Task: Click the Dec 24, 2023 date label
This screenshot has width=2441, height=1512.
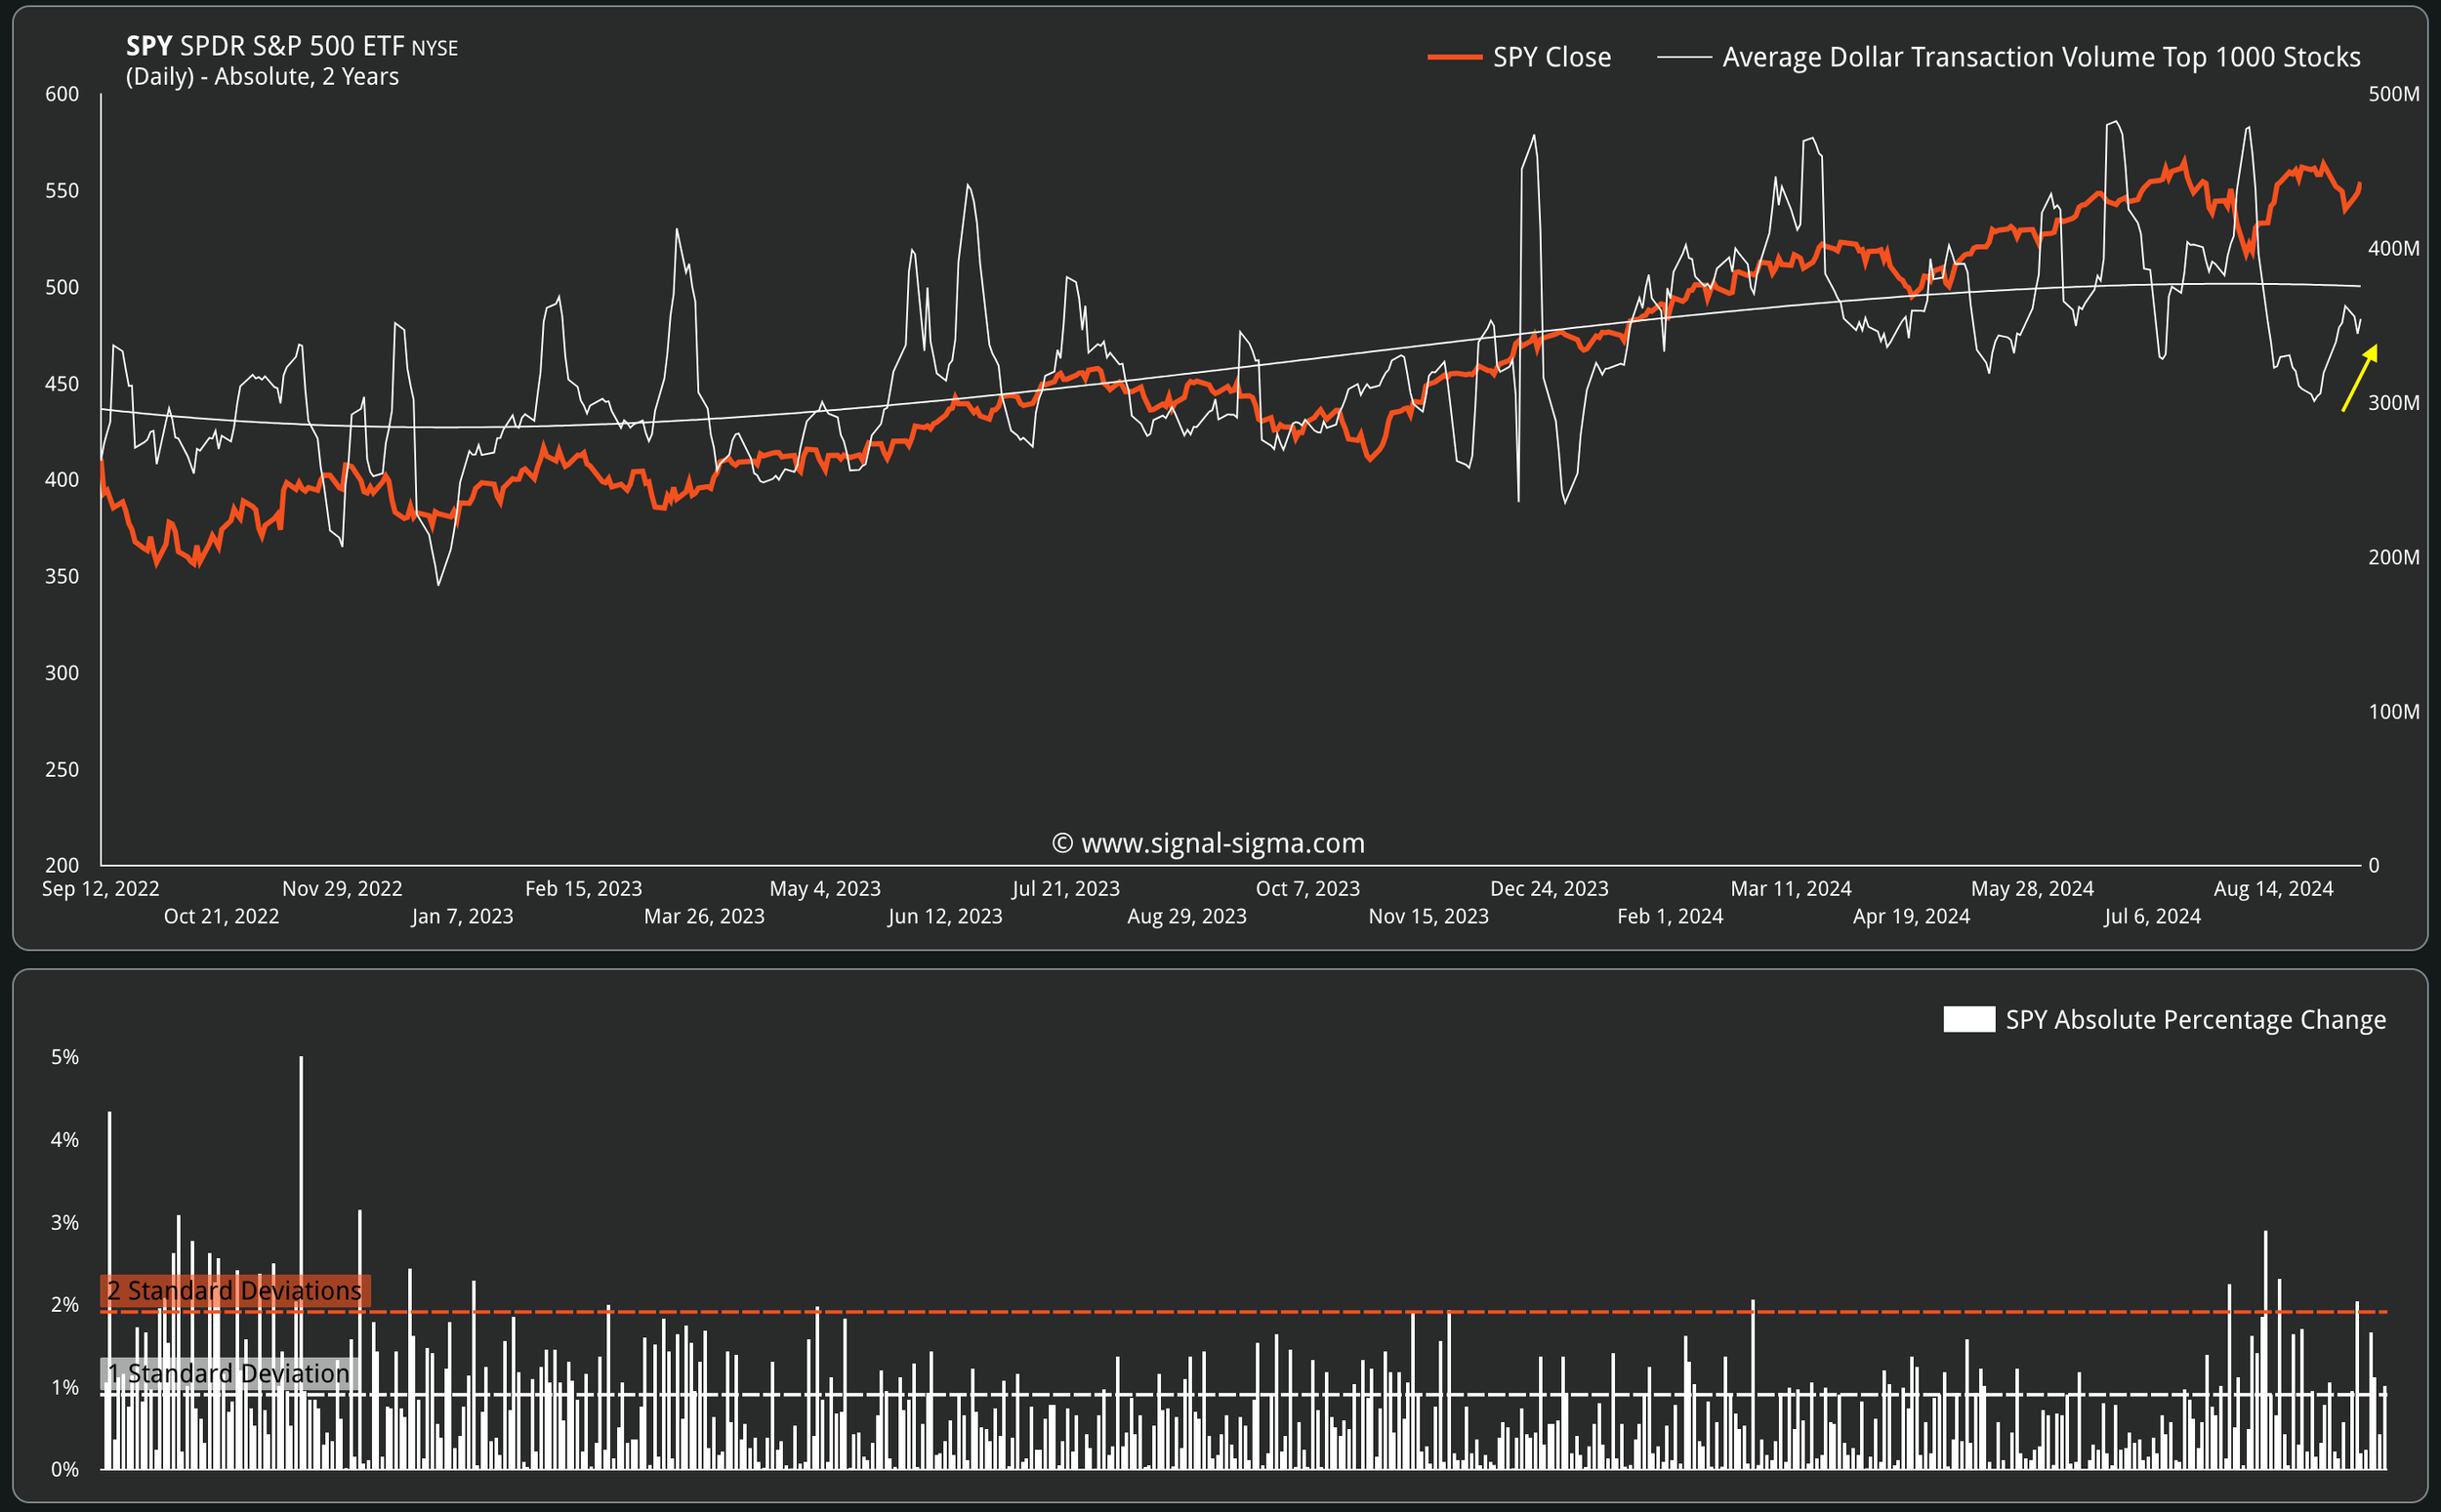Action: point(1549,888)
